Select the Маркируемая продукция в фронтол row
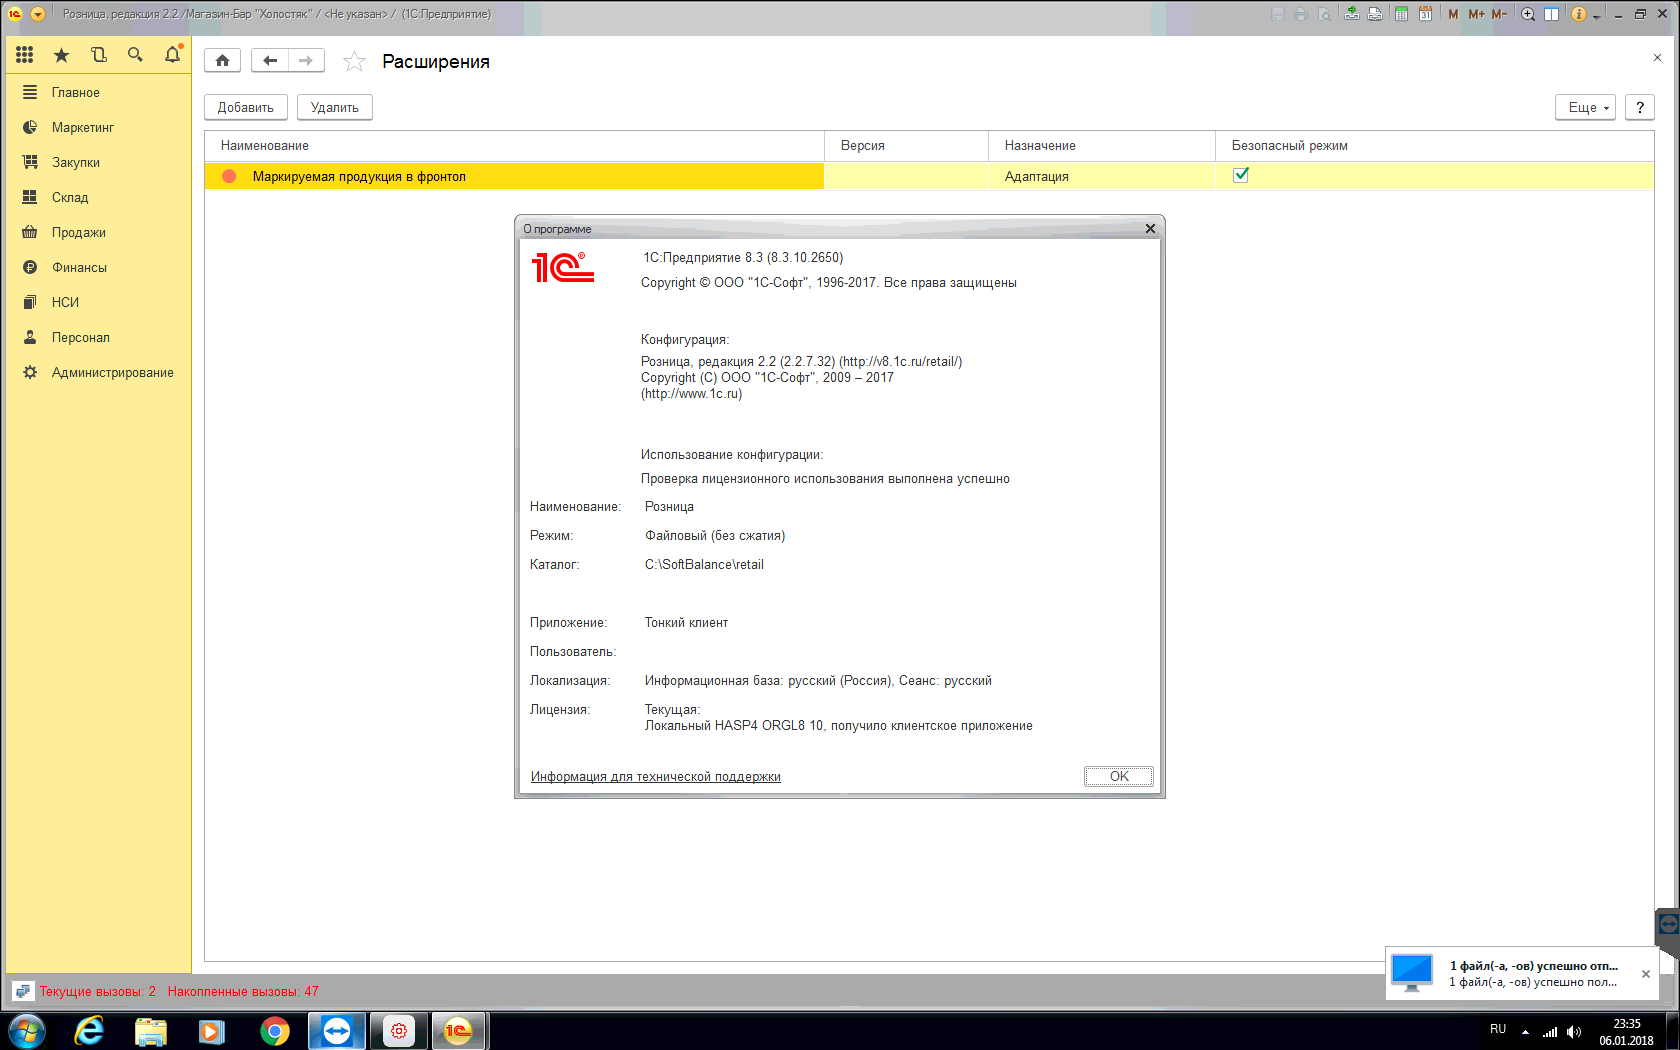Image resolution: width=1680 pixels, height=1050 pixels. click(929, 176)
